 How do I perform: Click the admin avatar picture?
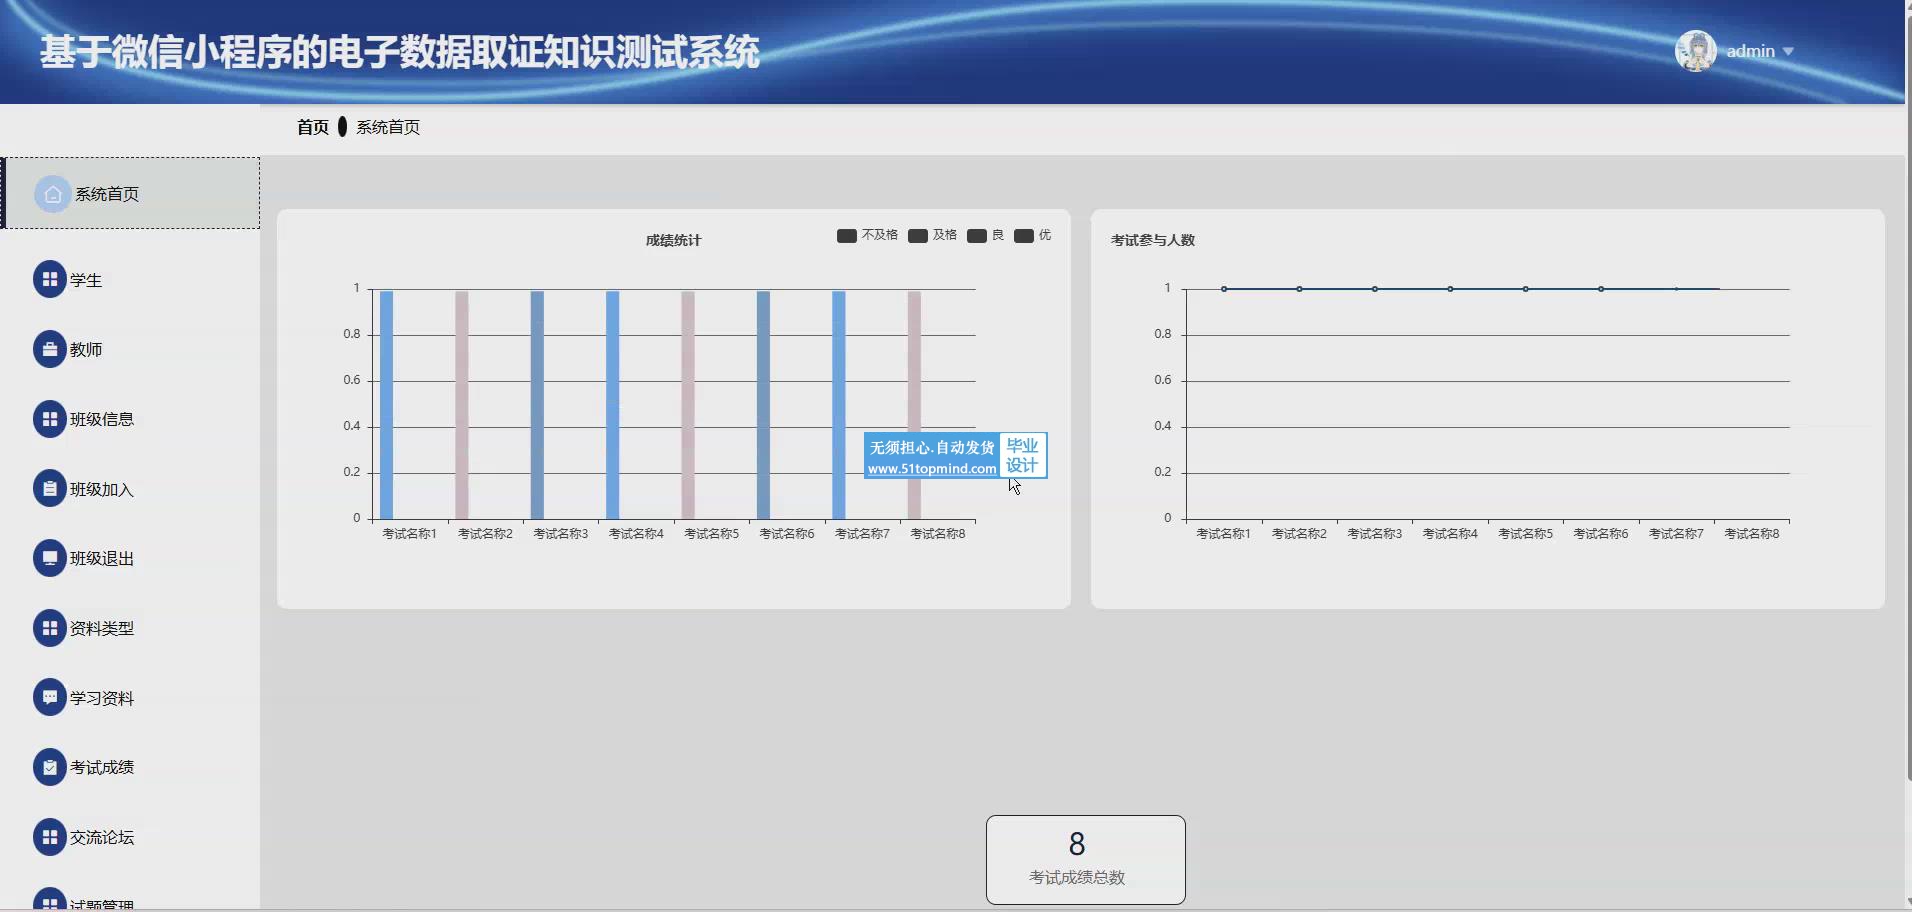tap(1695, 51)
